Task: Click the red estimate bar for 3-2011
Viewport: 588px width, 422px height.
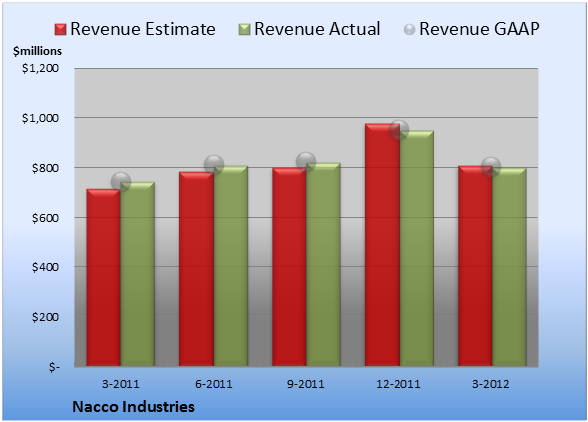Action: (x=104, y=278)
